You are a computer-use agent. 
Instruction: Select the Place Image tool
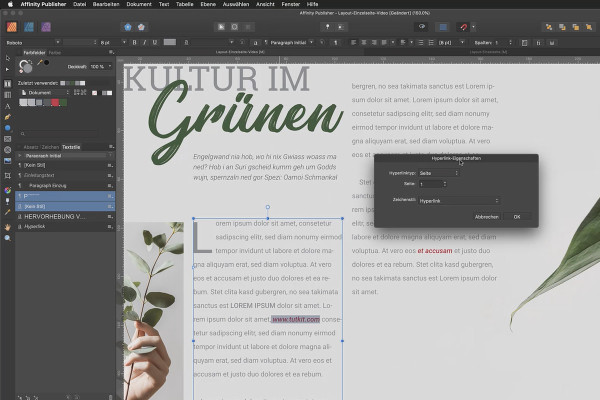point(7,161)
